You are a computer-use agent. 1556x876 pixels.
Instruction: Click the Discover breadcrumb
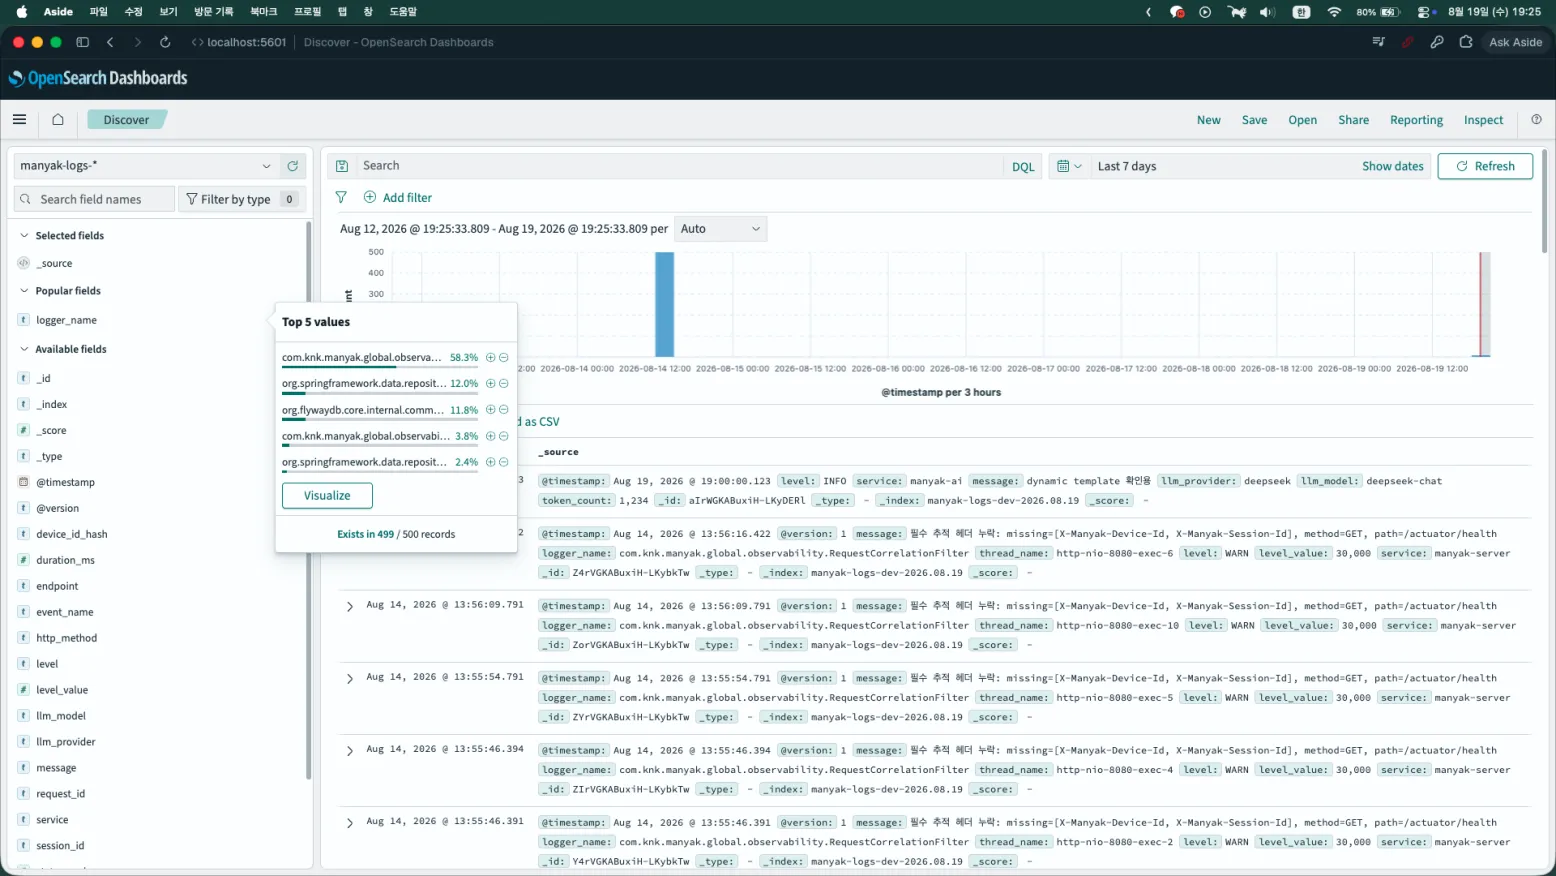coord(126,120)
